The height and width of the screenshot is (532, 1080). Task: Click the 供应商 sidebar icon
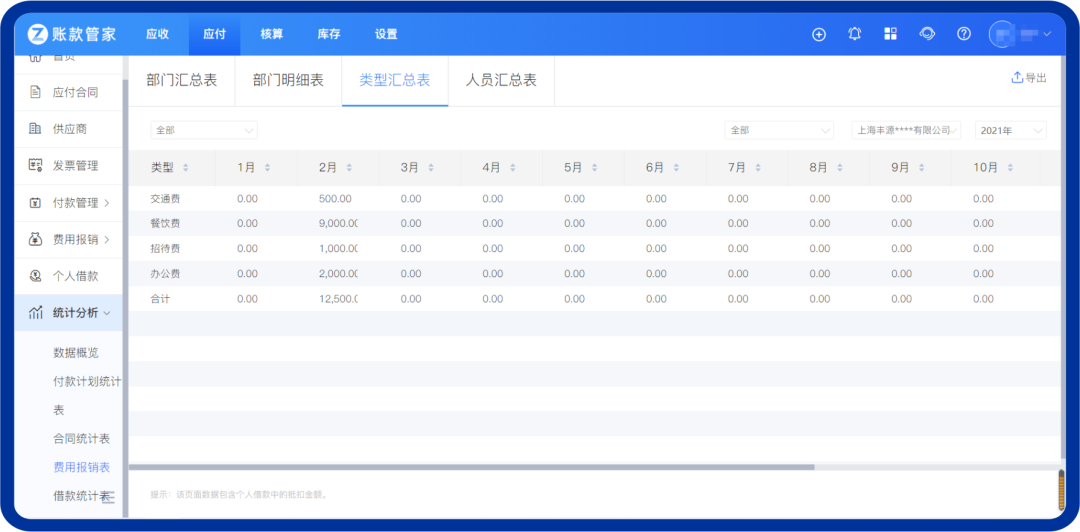(35, 129)
